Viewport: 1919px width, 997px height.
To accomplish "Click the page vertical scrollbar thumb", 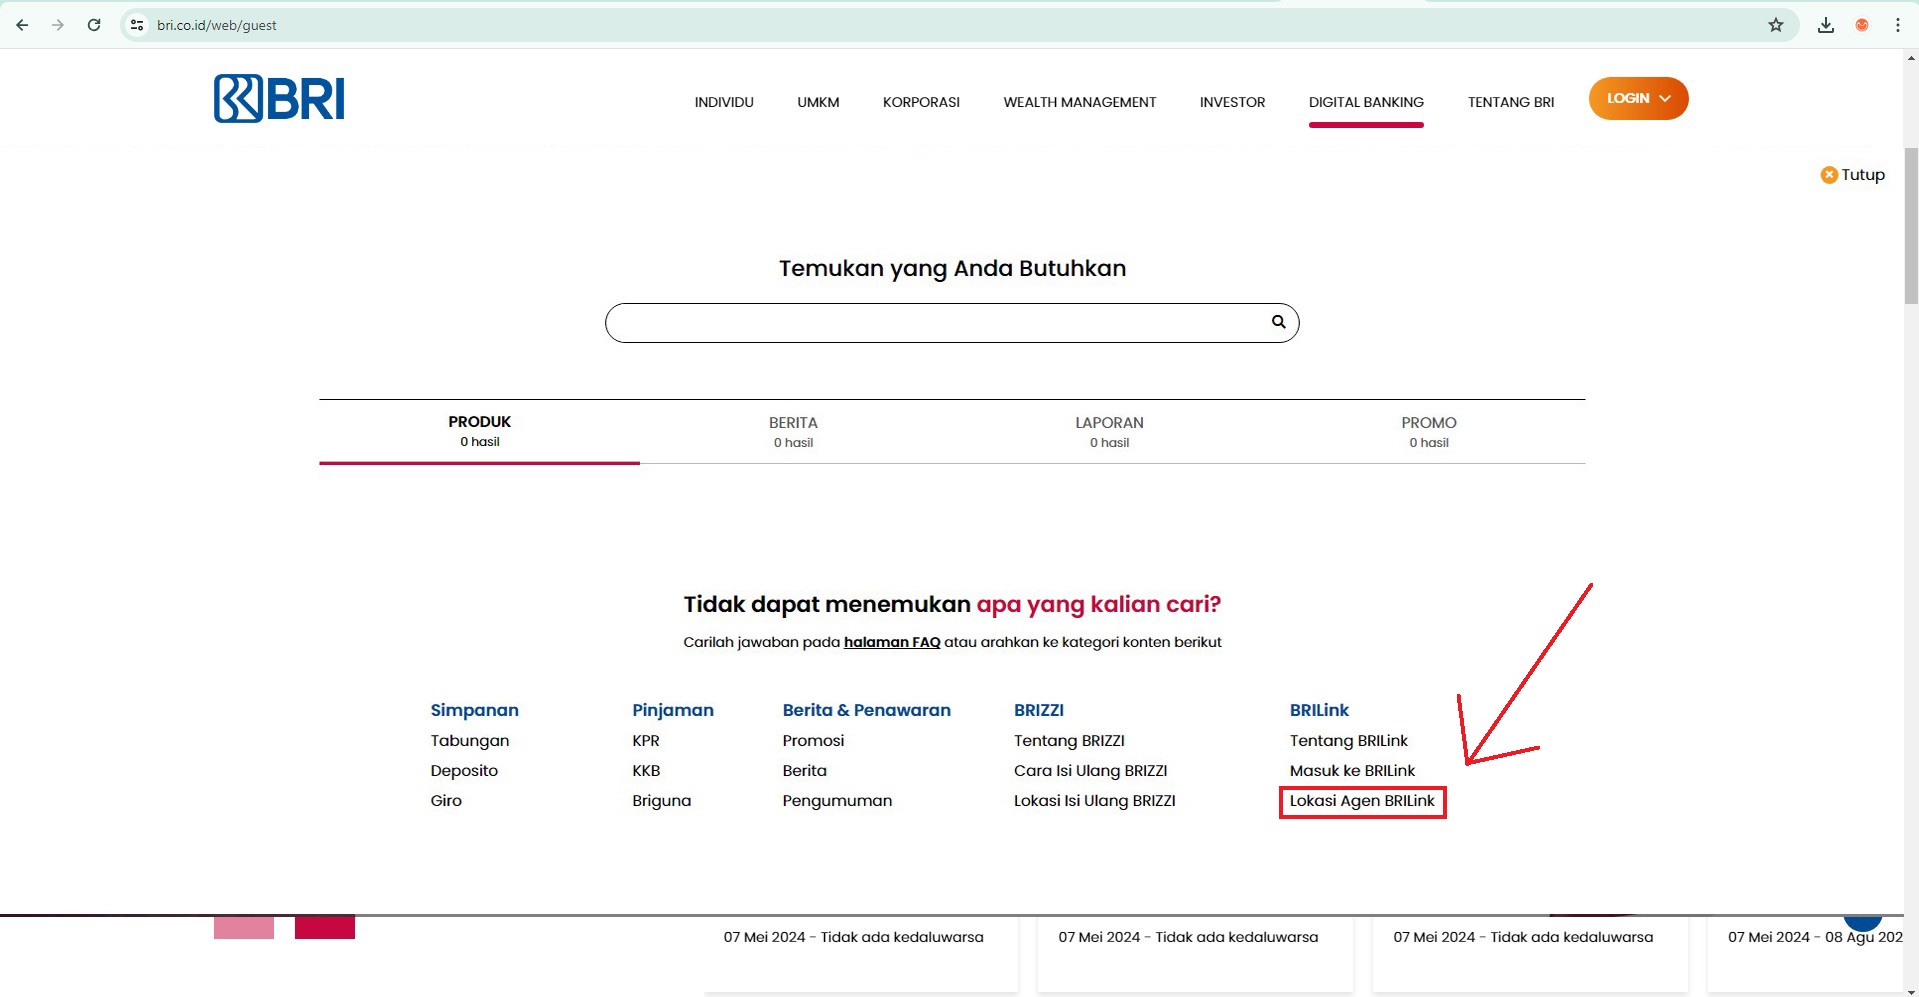I will click(x=1911, y=225).
